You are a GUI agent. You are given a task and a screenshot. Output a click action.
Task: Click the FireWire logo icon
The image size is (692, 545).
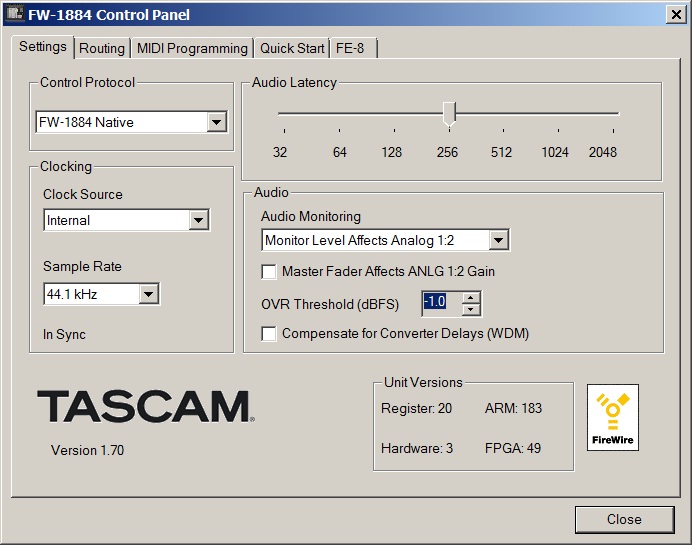point(613,417)
